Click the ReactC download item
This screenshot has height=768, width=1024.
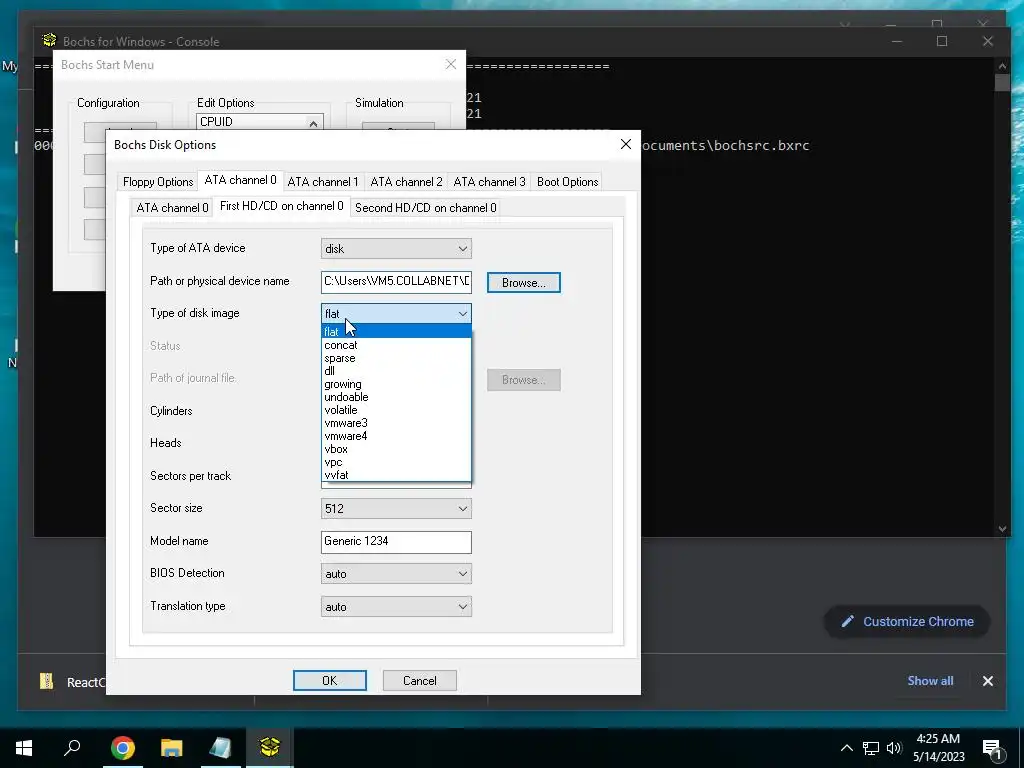pyautogui.click(x=71, y=681)
